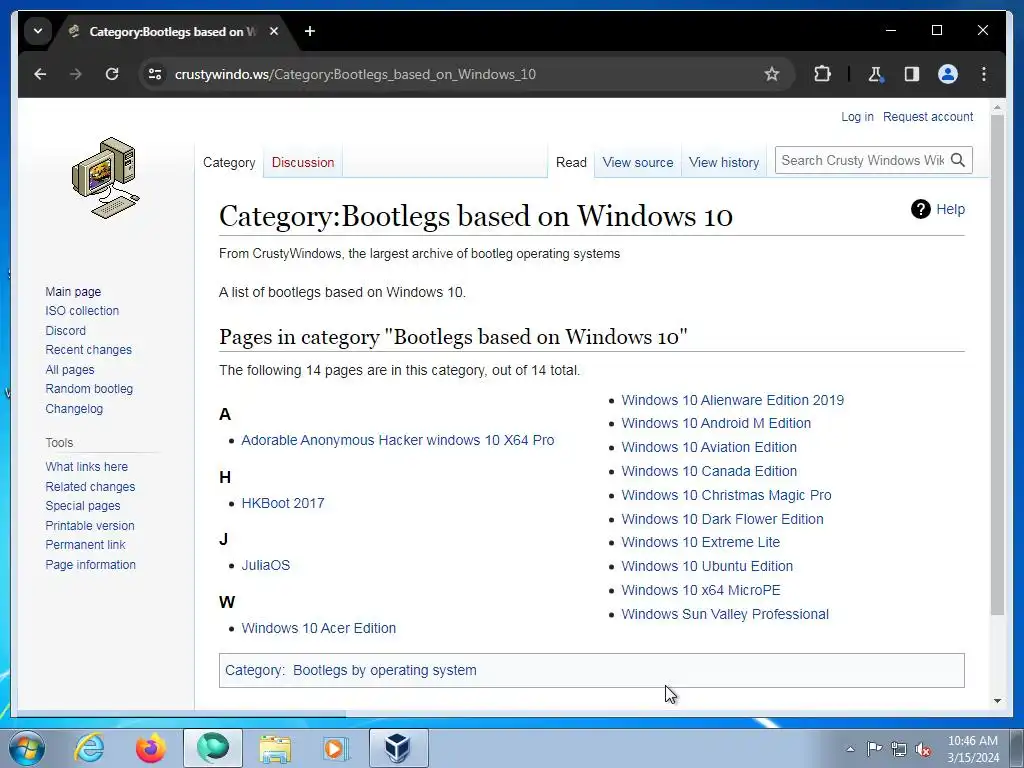Go to Main page in sidebar
This screenshot has height=768, width=1024.
point(73,291)
